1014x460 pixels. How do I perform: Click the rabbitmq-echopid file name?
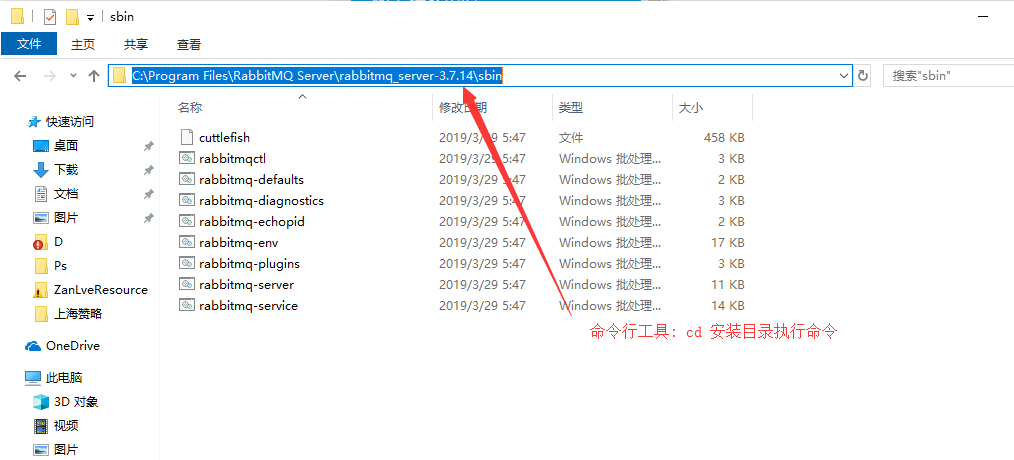(252, 221)
